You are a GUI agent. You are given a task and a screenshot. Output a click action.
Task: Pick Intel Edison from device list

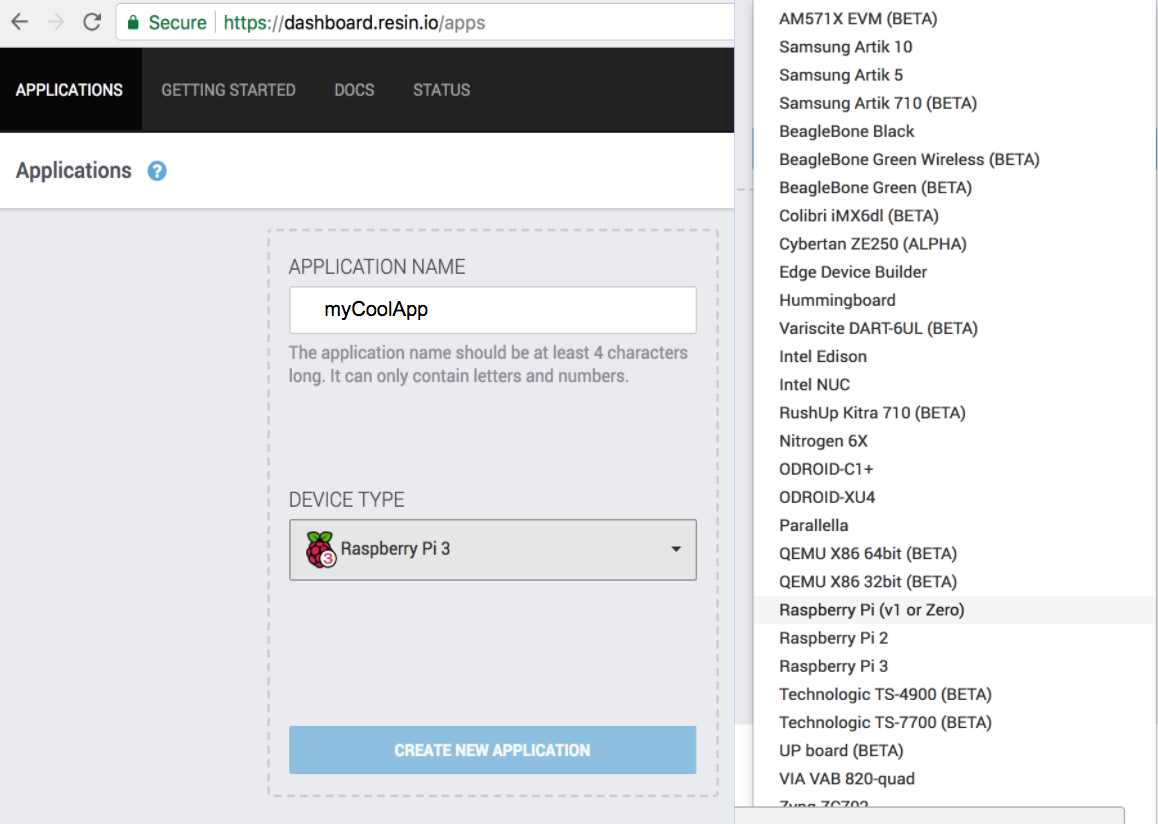pos(822,356)
